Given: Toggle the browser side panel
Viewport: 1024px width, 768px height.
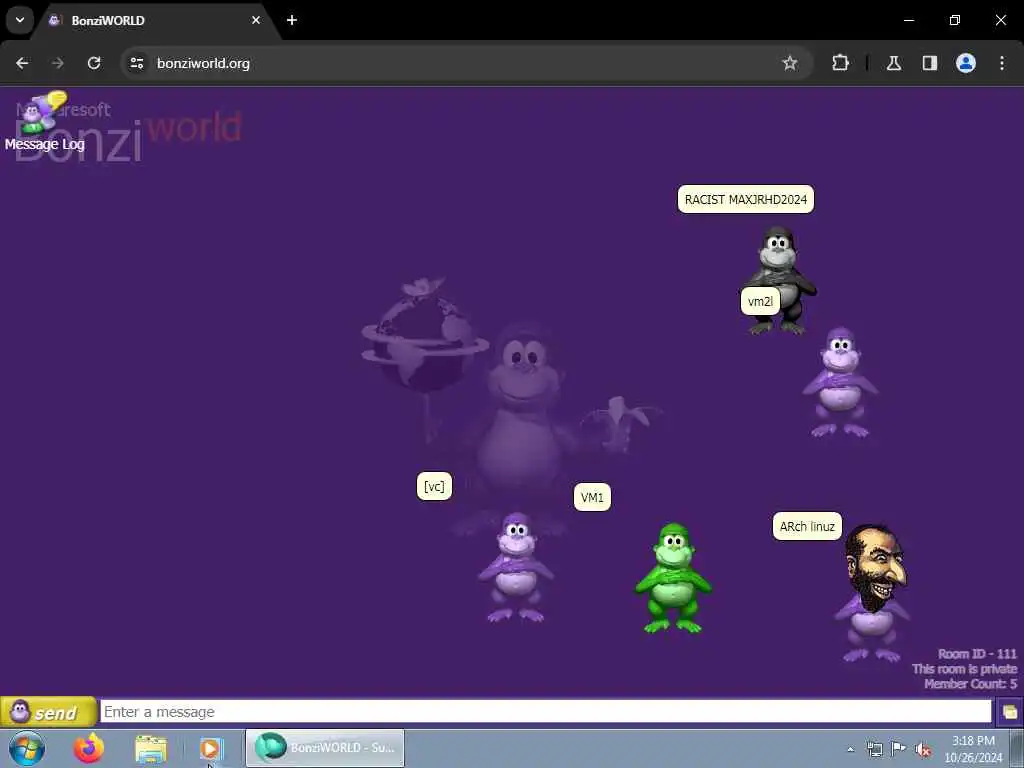Looking at the screenshot, I should tap(929, 63).
